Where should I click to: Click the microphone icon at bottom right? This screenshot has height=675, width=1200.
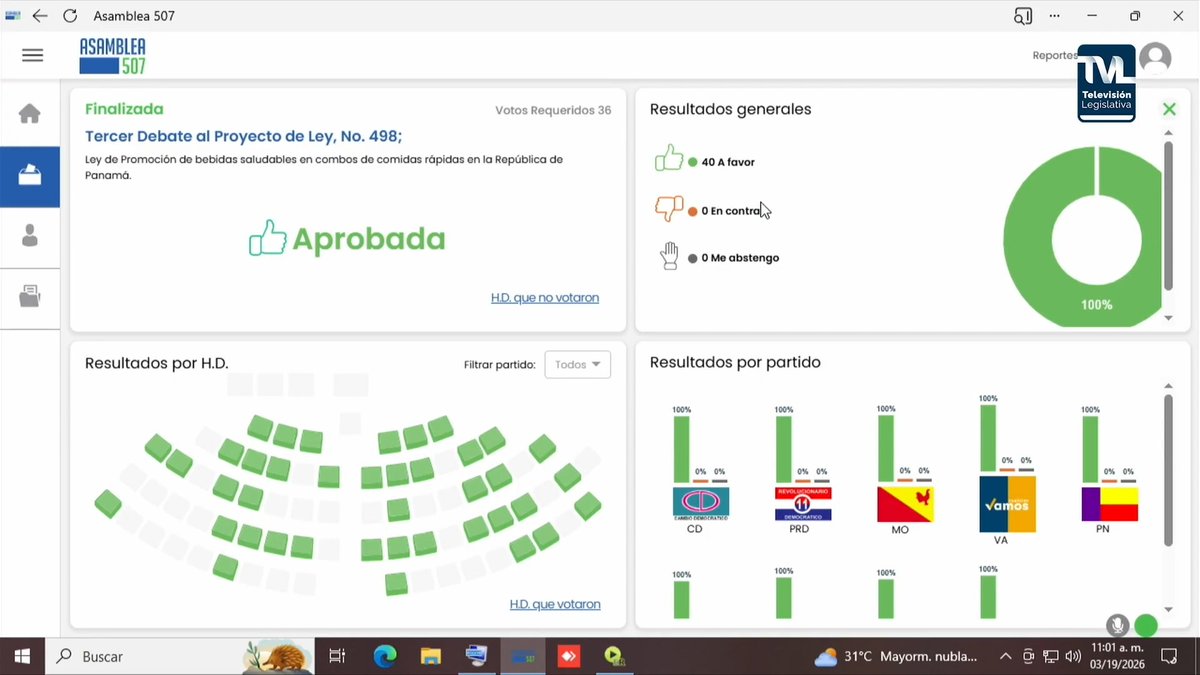tap(1117, 626)
